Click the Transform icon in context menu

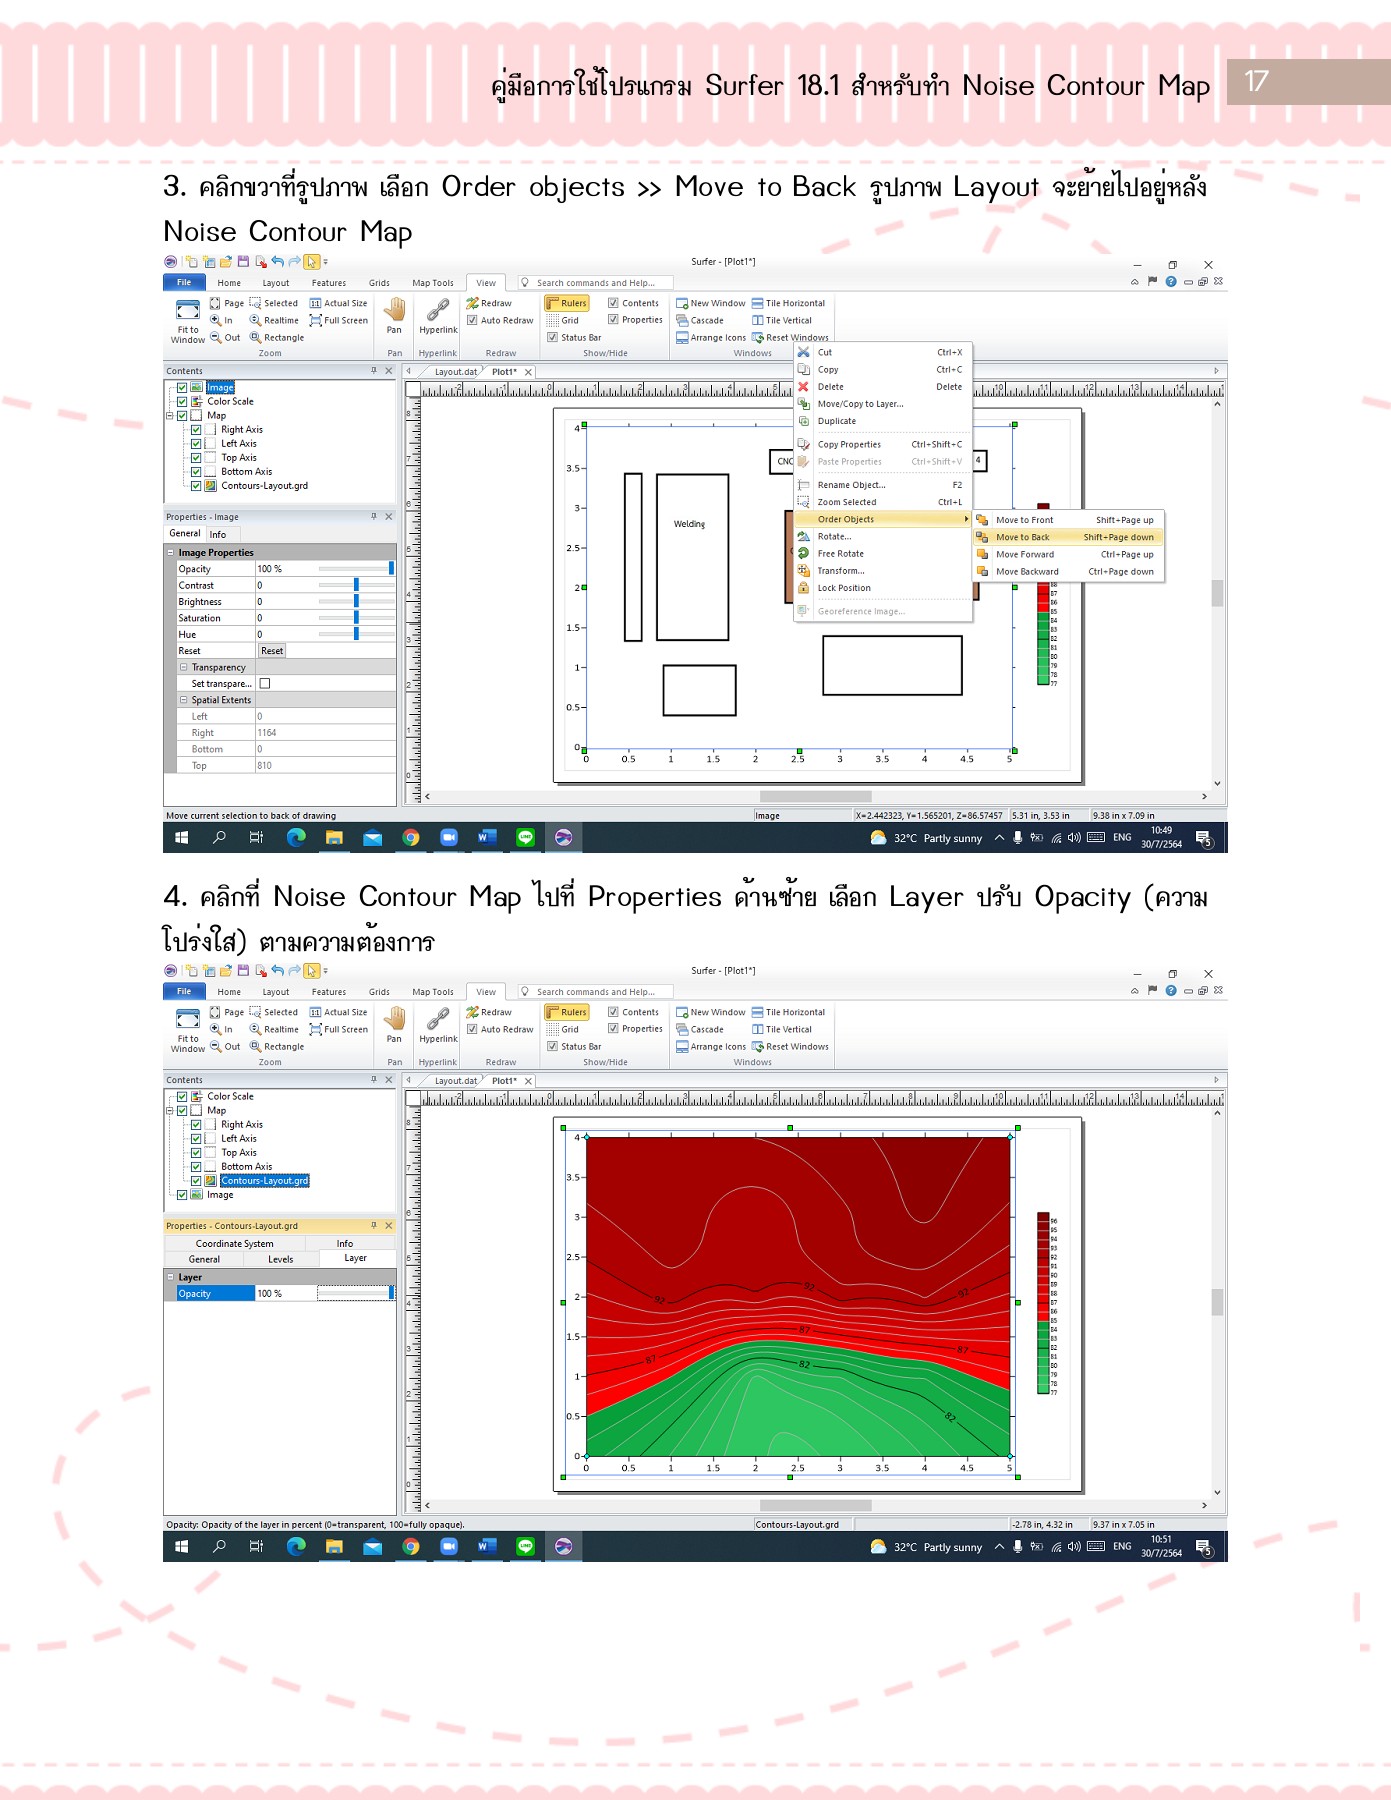tap(803, 571)
